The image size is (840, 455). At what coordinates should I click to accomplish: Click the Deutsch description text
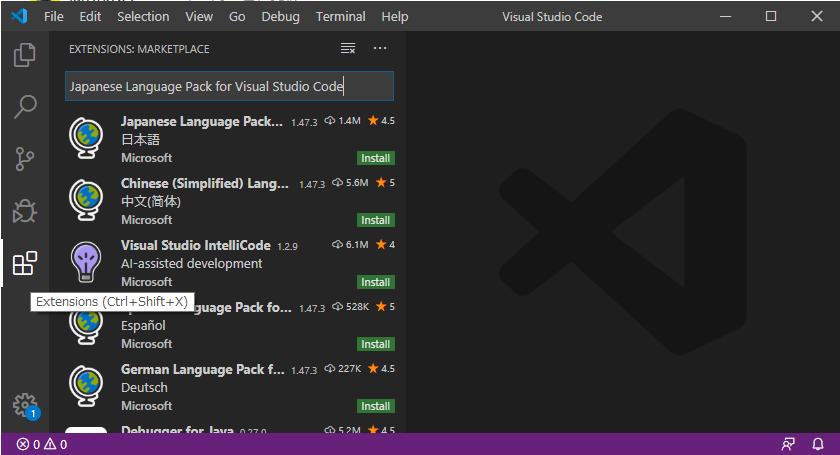tap(144, 387)
